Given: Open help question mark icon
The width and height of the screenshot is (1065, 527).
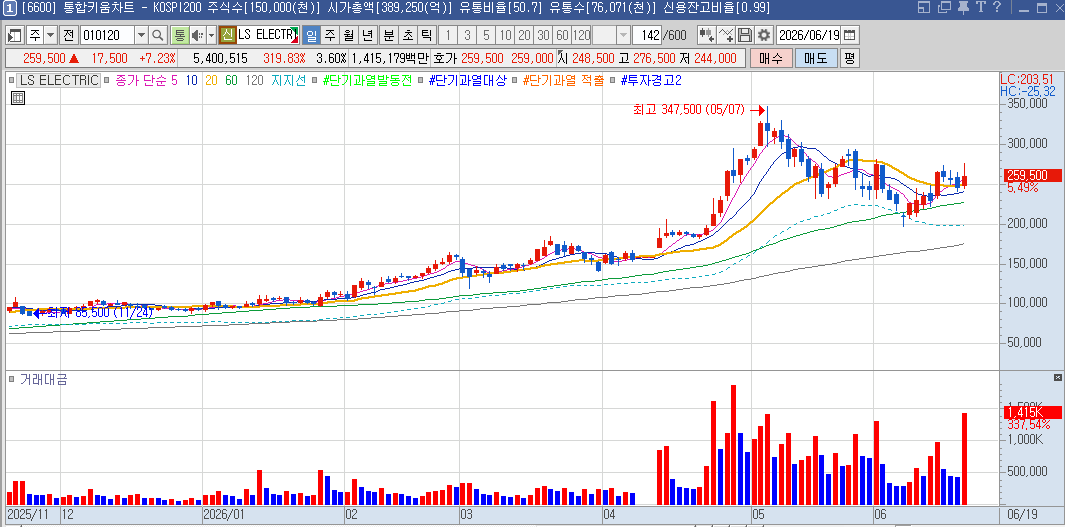Looking at the screenshot, I should (997, 7).
